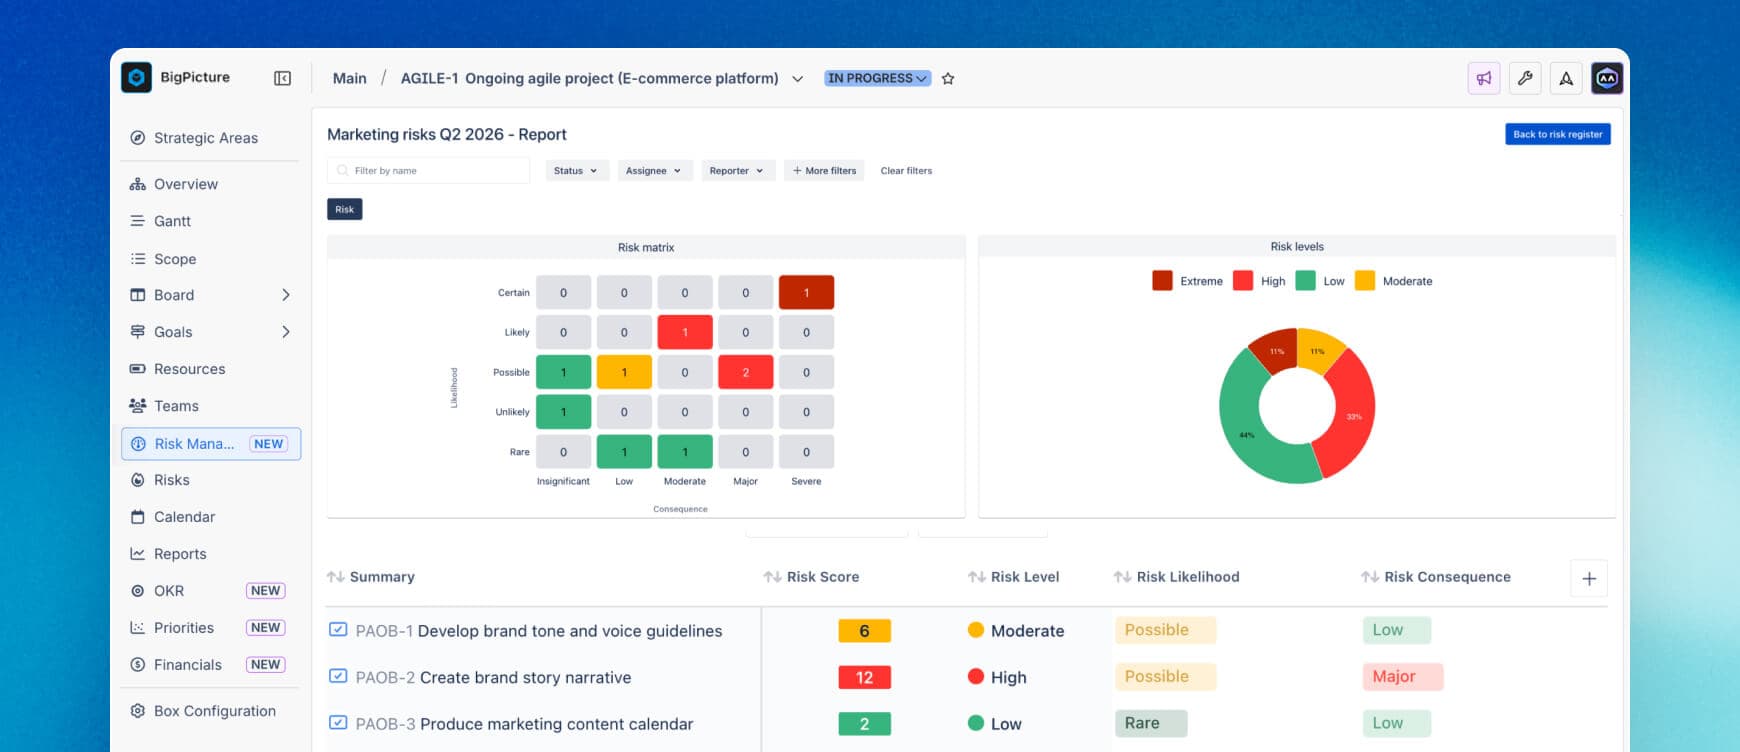This screenshot has height=752, width=1740.
Task: Click the risk score 12 badge
Action: coord(864,677)
